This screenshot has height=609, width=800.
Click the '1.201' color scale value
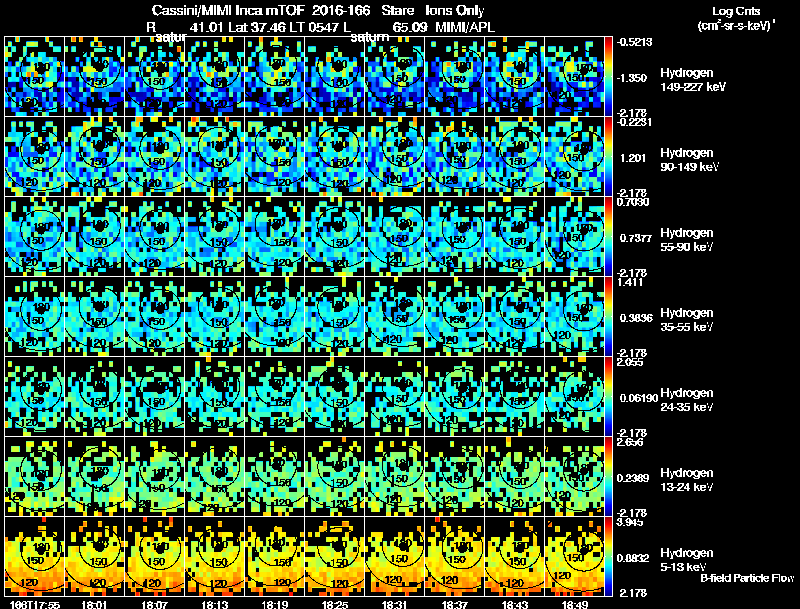point(633,158)
